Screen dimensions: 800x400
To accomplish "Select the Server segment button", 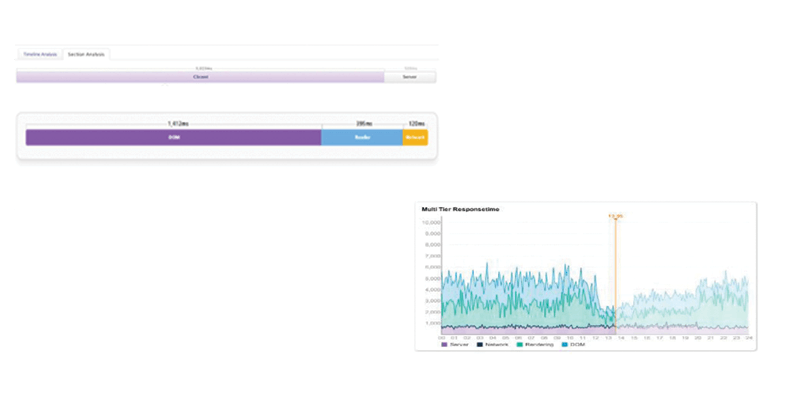I will [410, 76].
